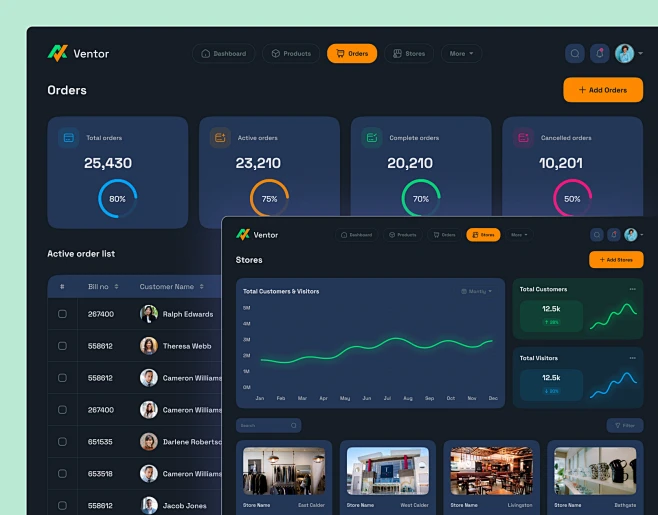Screen dimensions: 658x515
Task: Select the active Stores tab in Stores window
Action: (x=483, y=235)
